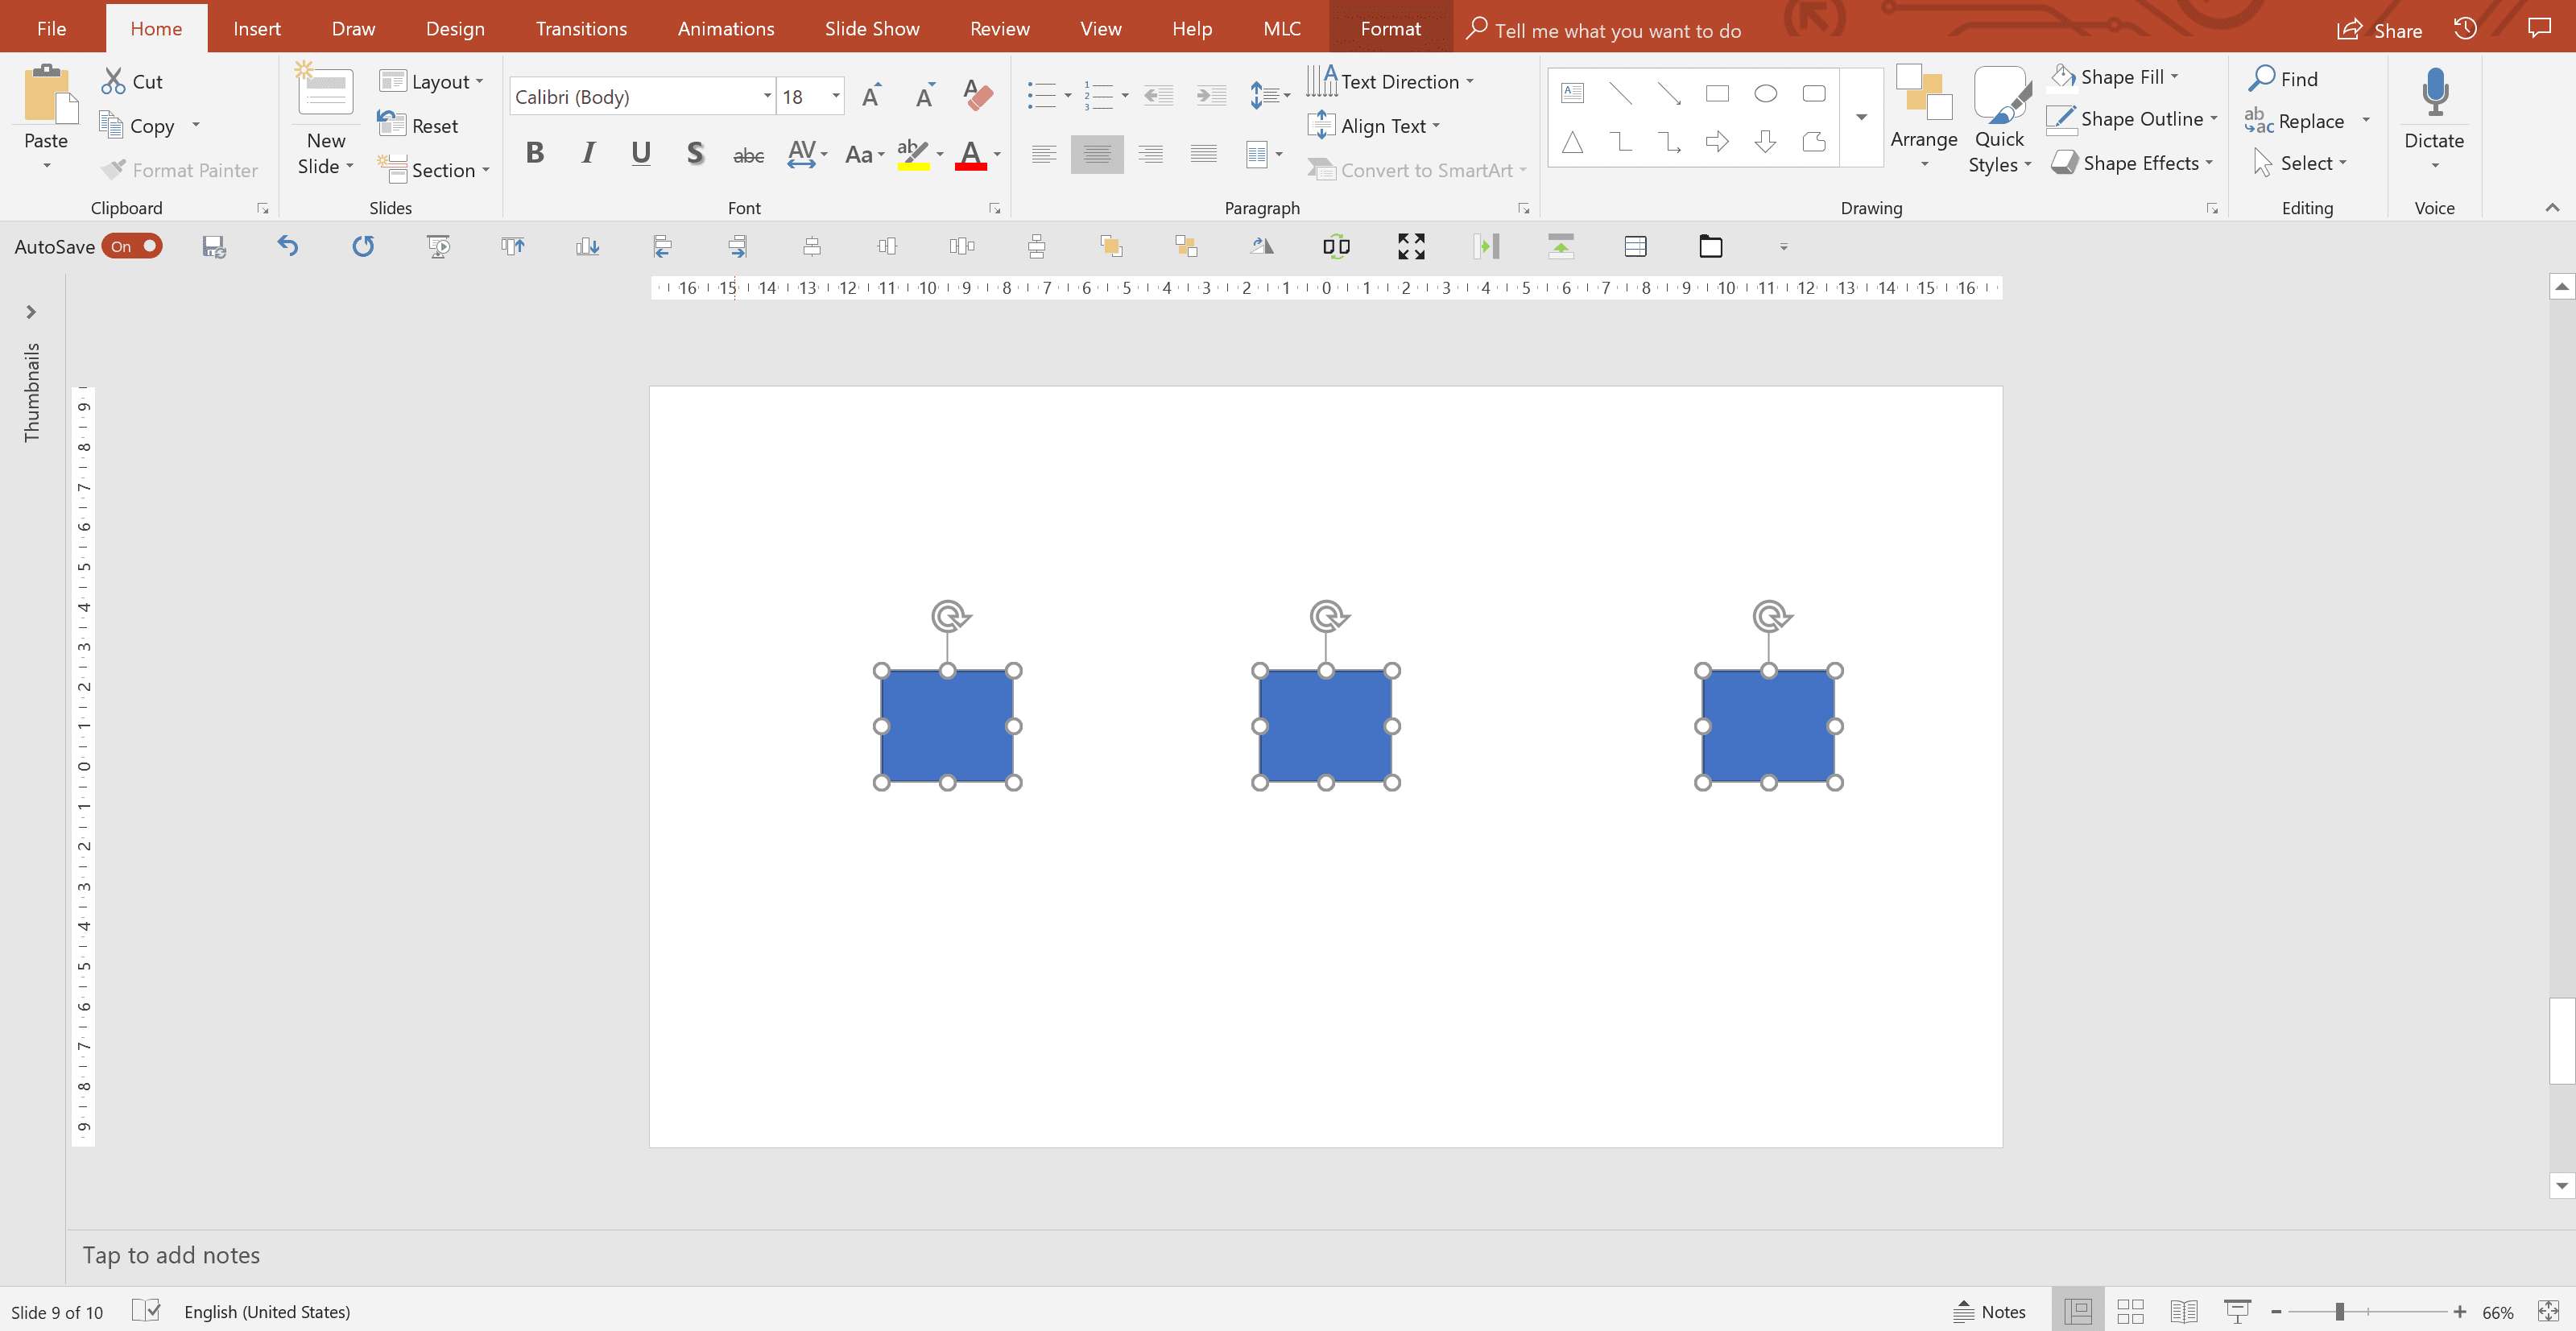This screenshot has width=2576, height=1331.
Task: Click the Share button
Action: (x=2379, y=30)
